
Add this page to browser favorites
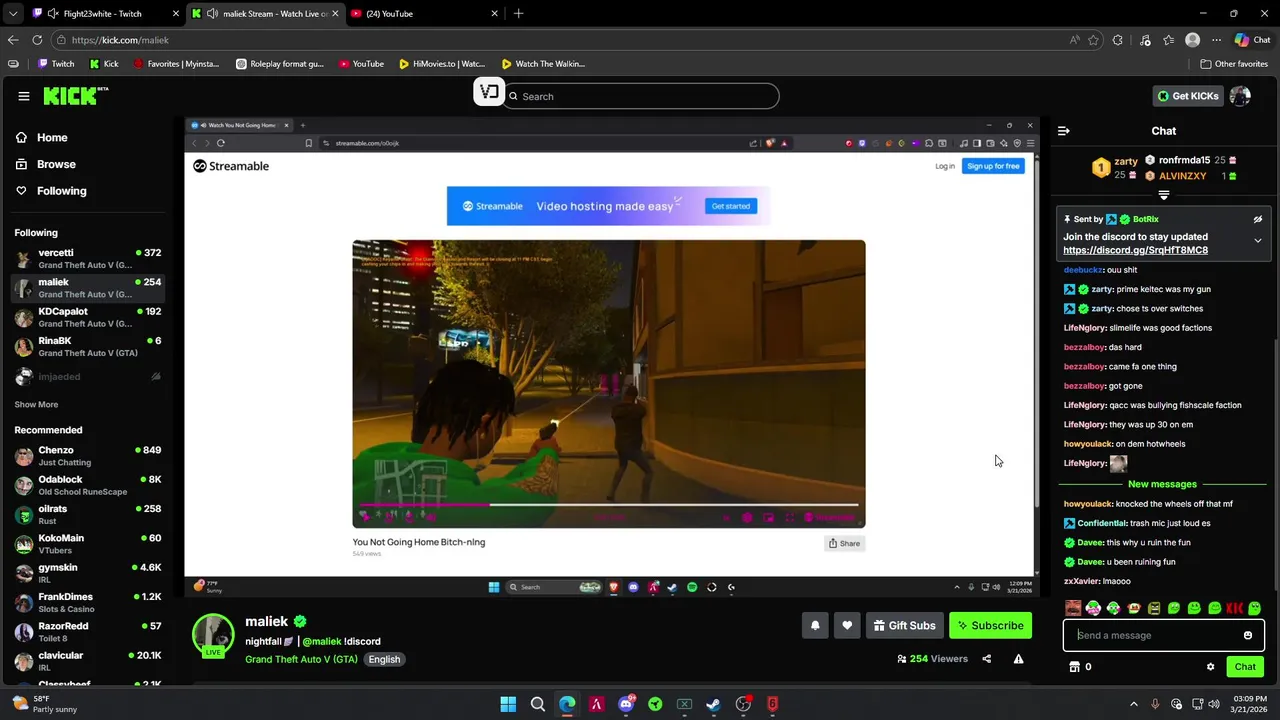1093,40
